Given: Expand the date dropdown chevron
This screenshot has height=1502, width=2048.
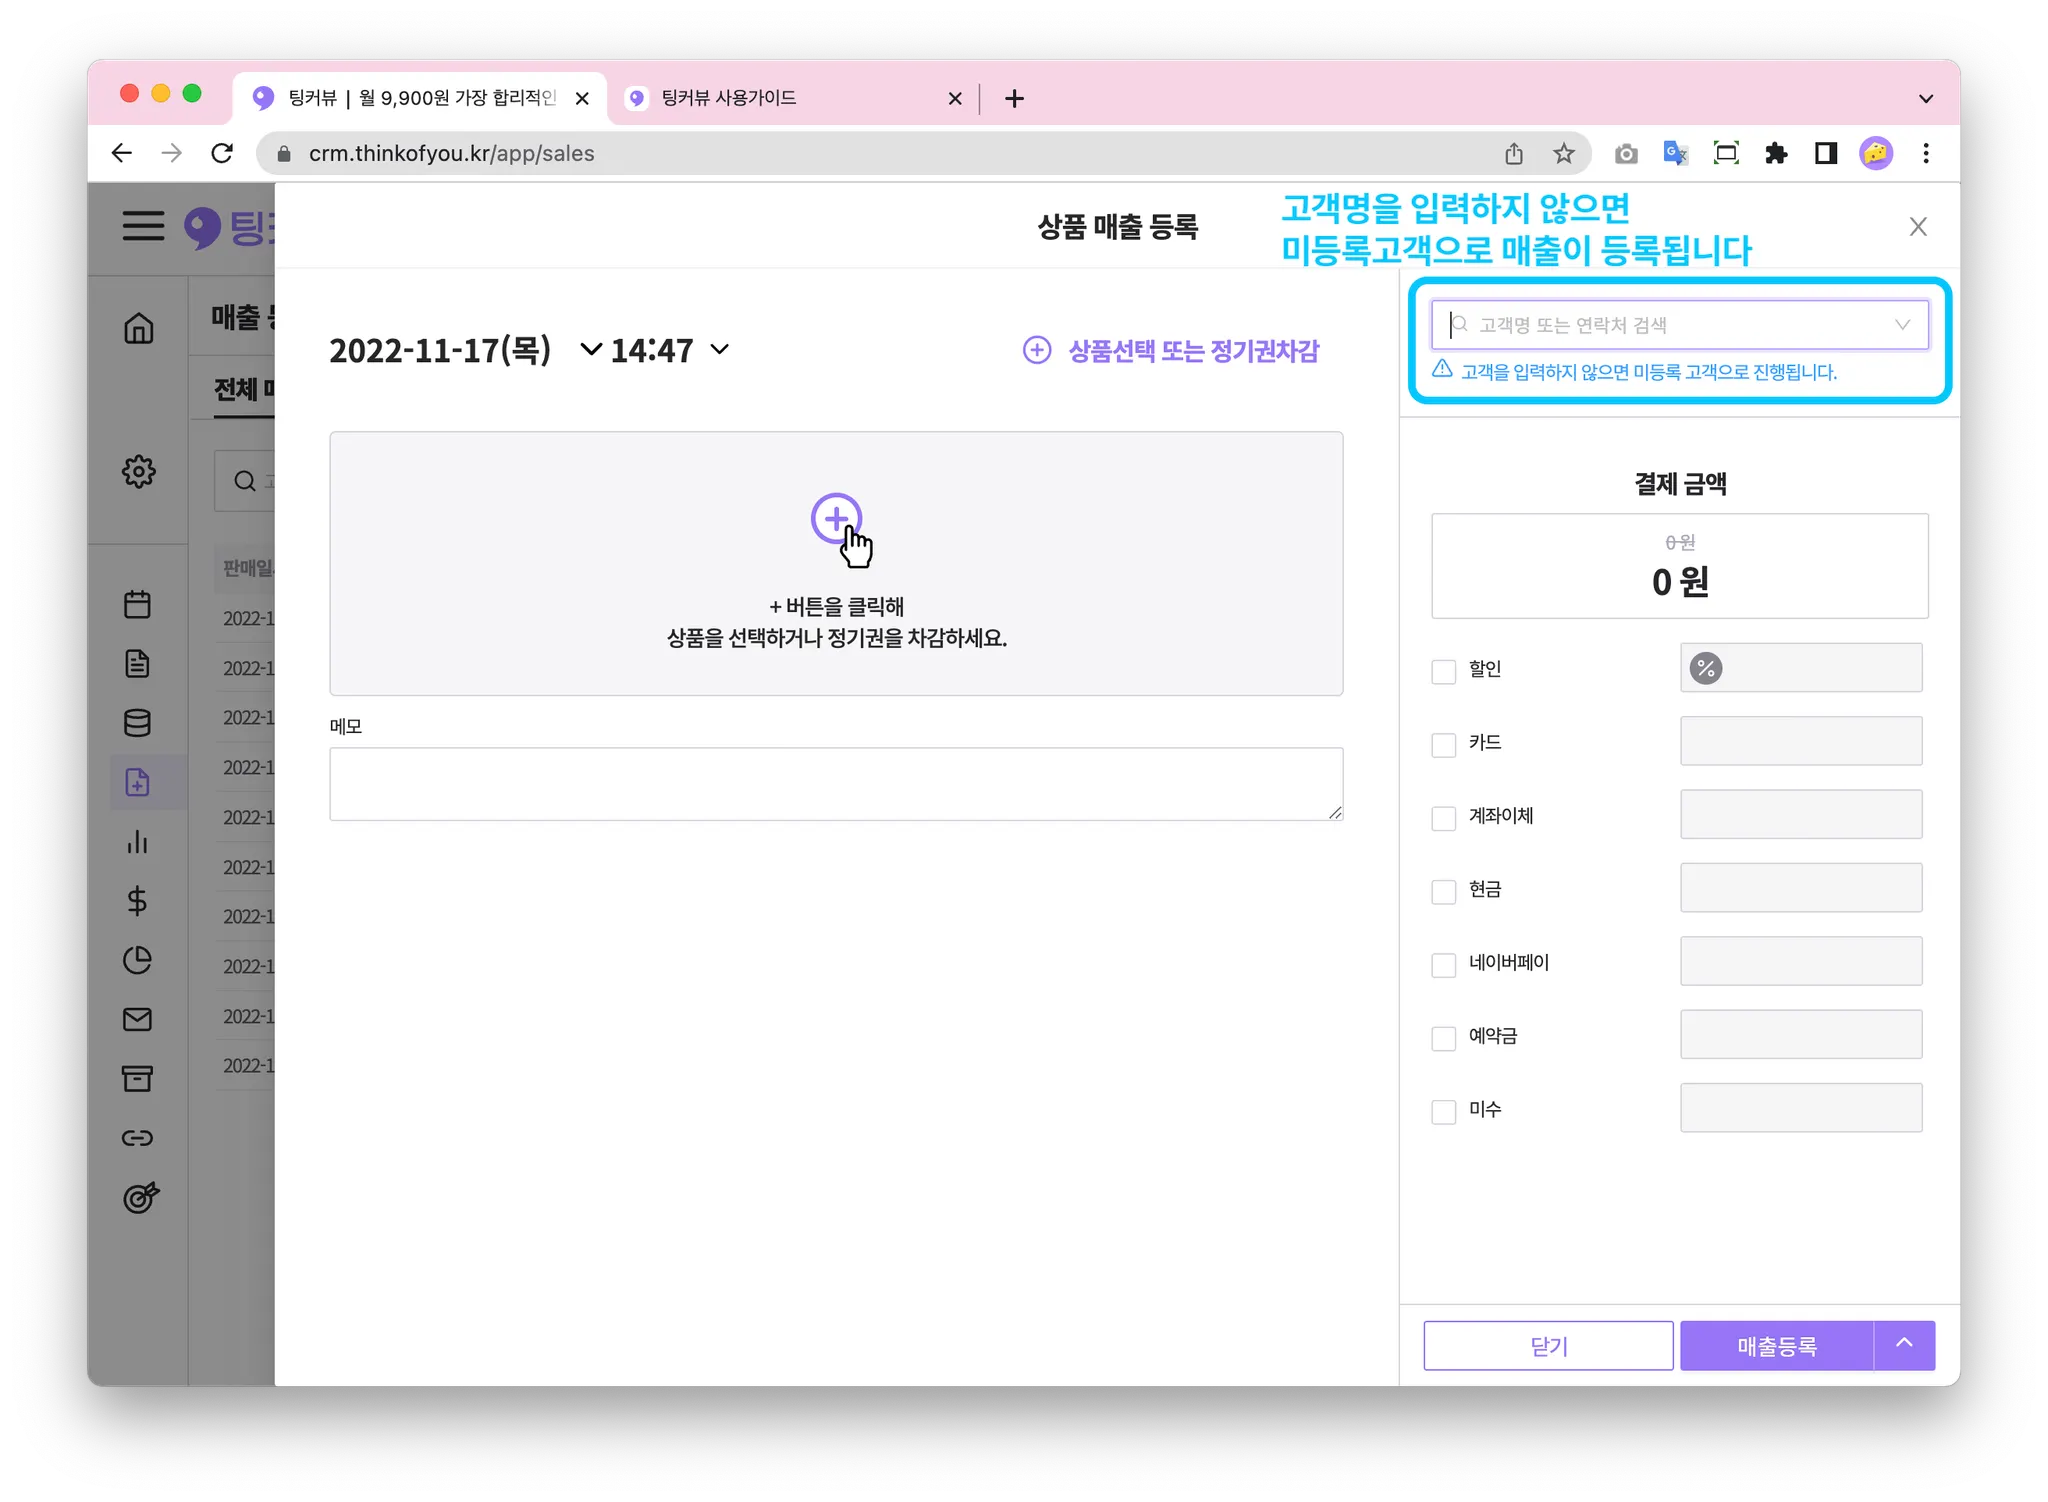Looking at the screenshot, I should (591, 350).
